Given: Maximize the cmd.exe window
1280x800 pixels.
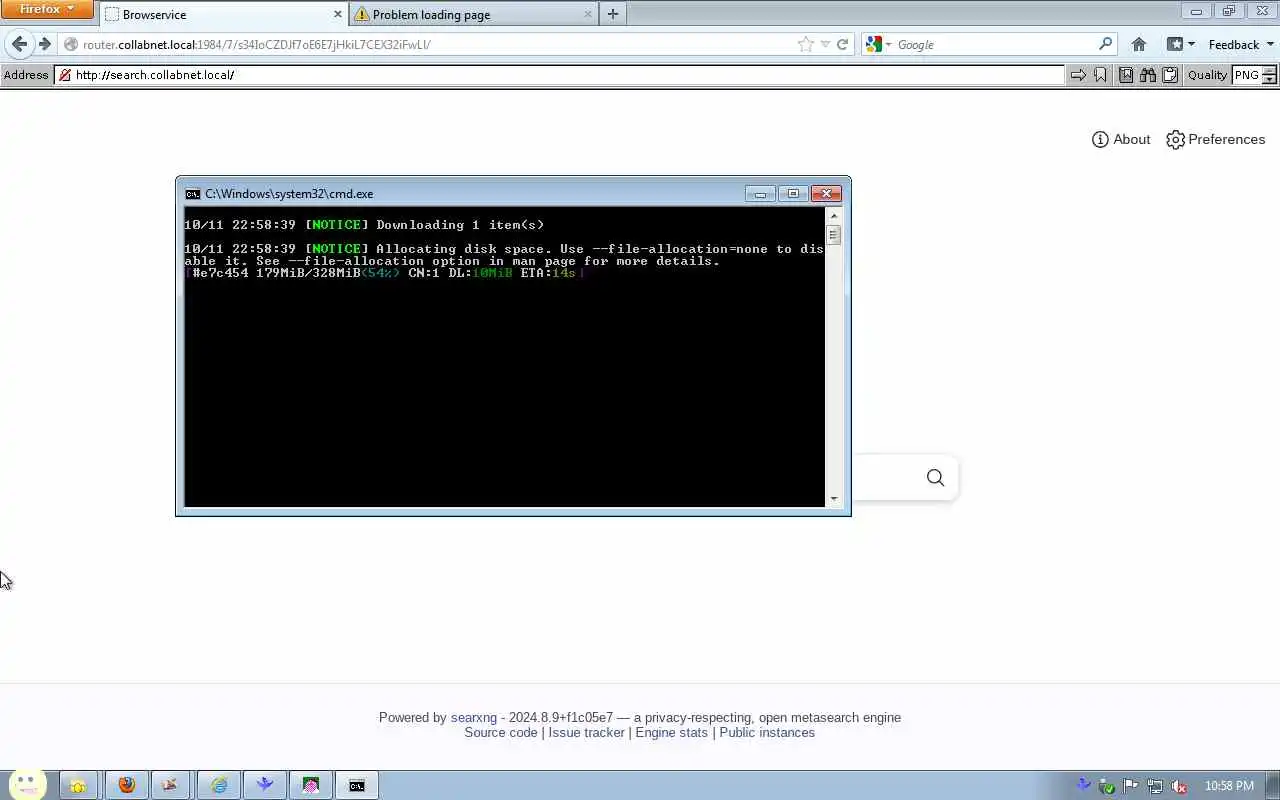Looking at the screenshot, I should click(793, 193).
